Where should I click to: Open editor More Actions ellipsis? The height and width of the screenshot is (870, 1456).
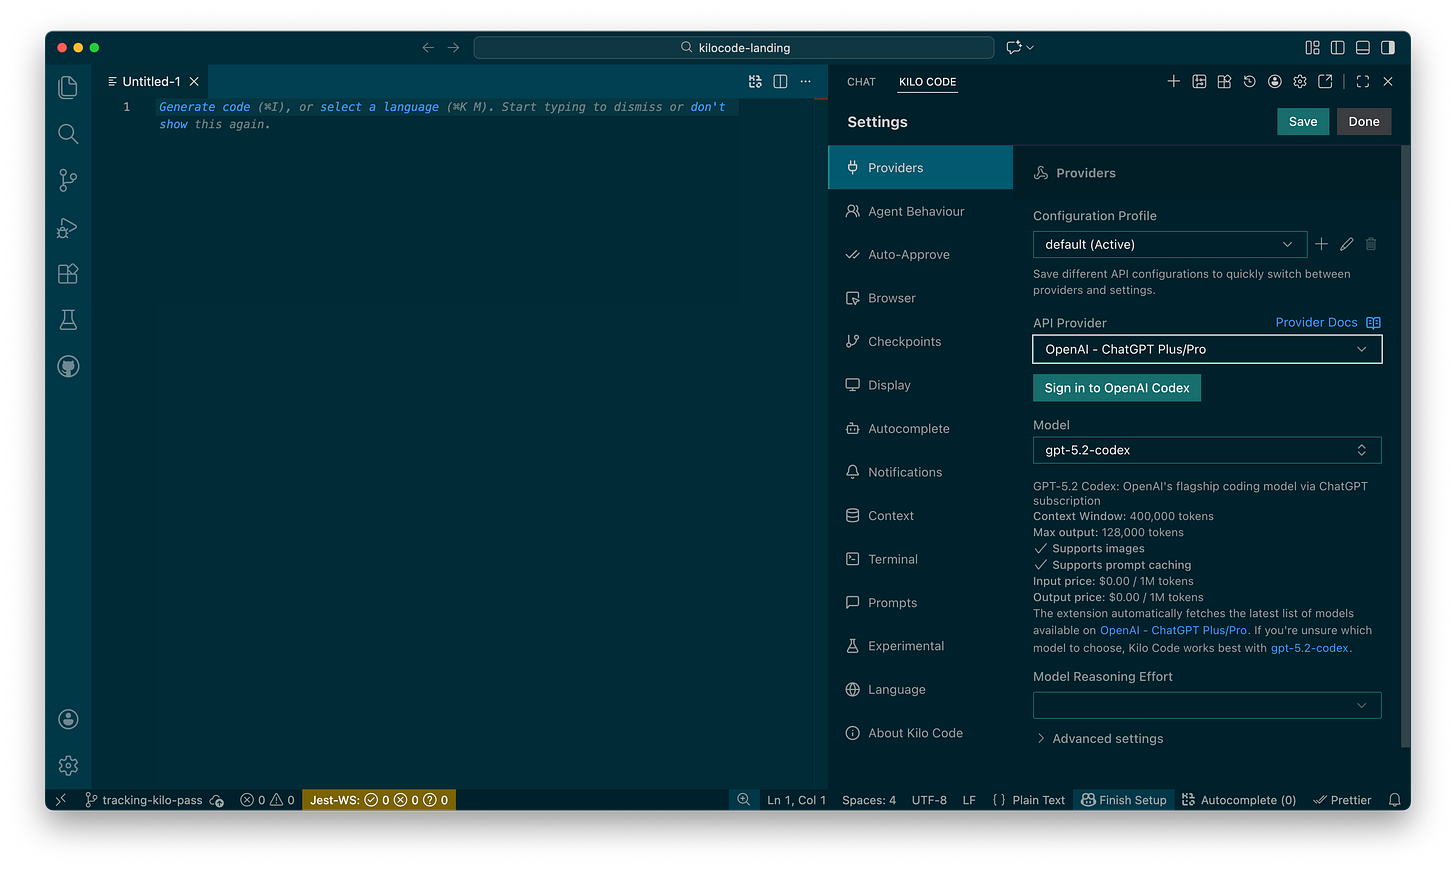(x=805, y=81)
